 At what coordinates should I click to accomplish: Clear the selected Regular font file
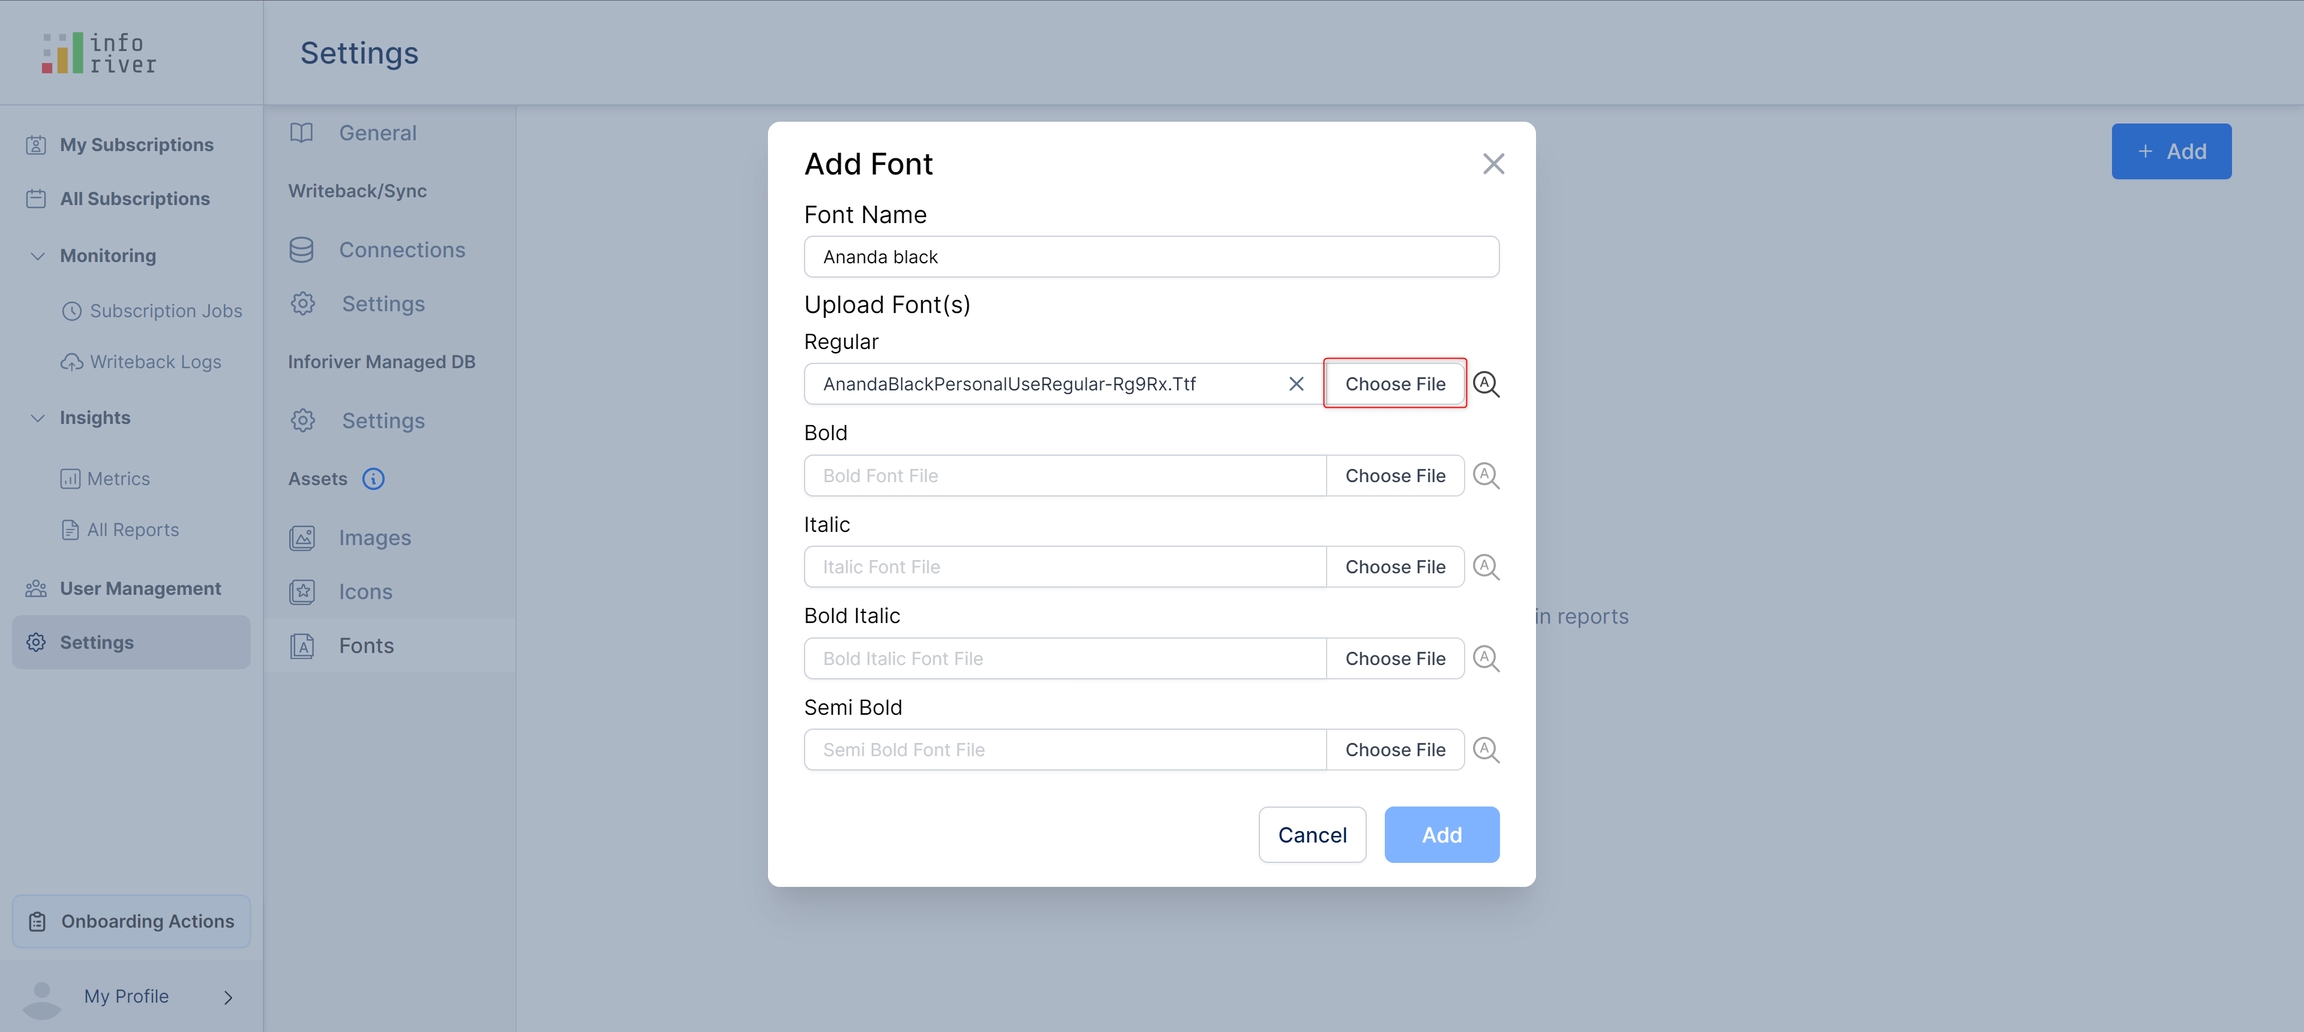coord(1296,384)
